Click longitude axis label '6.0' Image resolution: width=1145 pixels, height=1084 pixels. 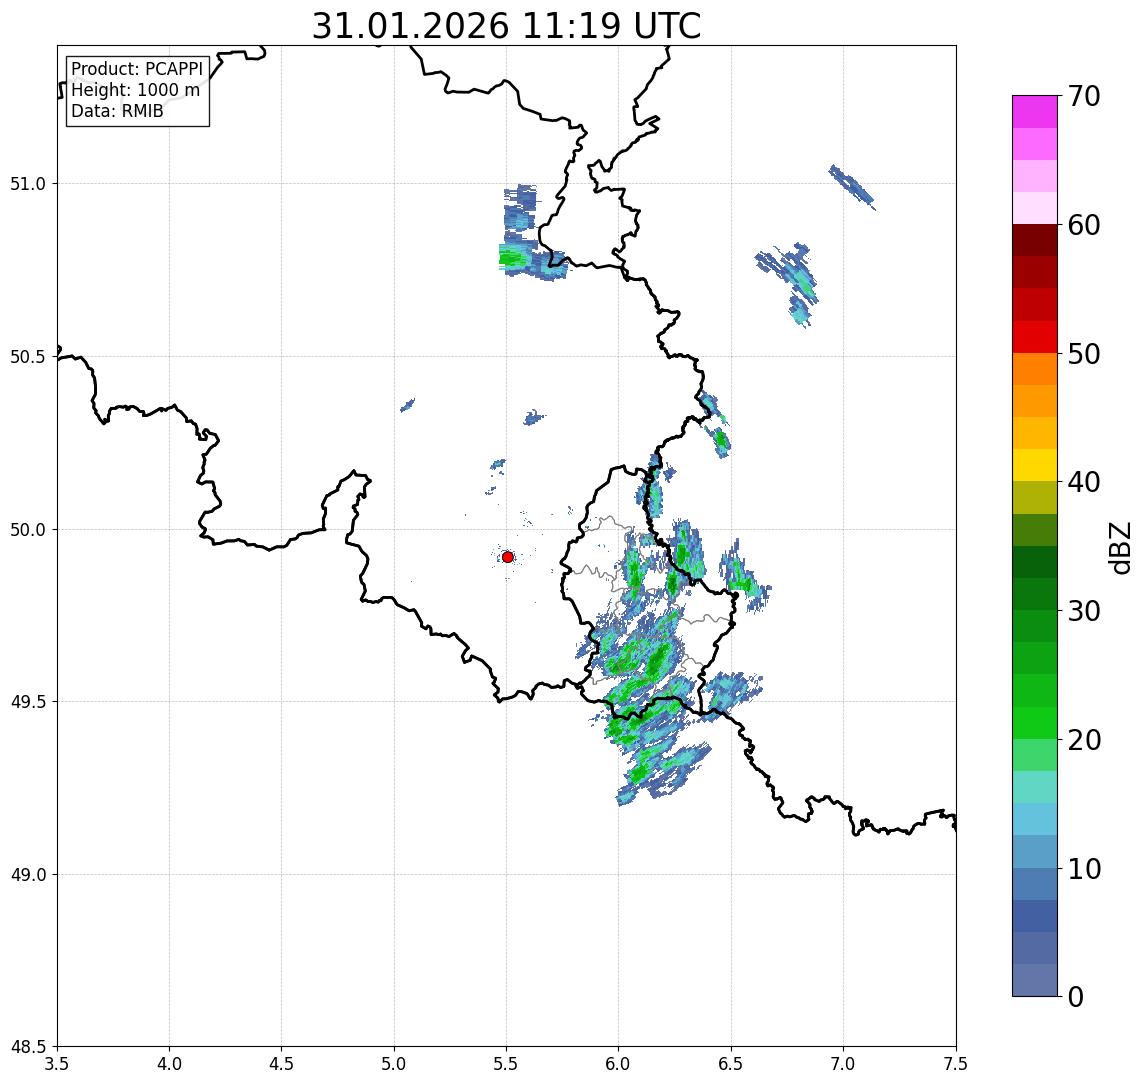[619, 1064]
